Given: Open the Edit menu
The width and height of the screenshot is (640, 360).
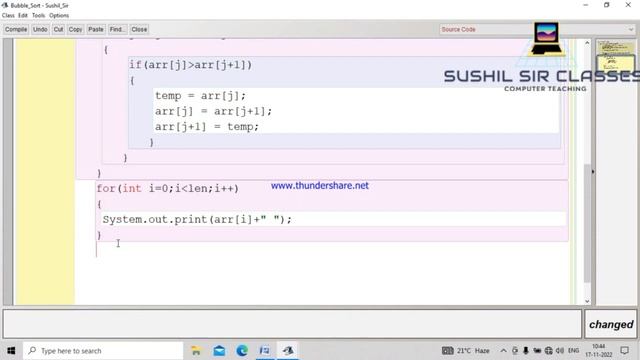Looking at the screenshot, I should (x=23, y=16).
